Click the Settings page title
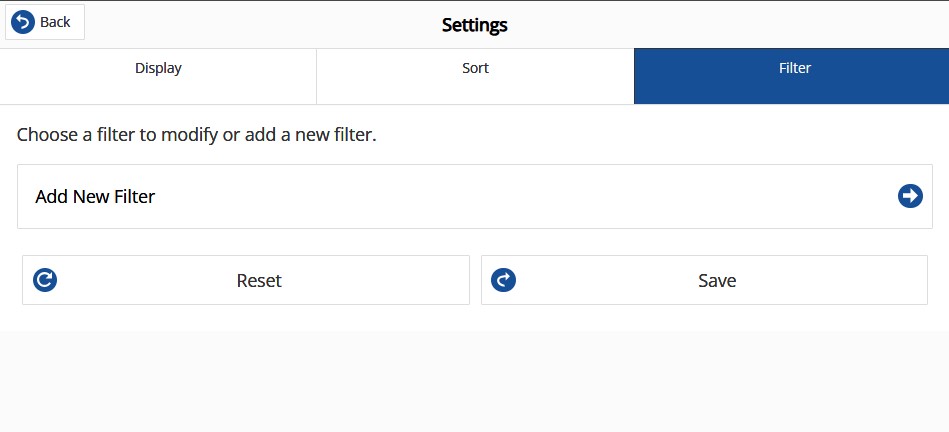This screenshot has height=432, width=949. (474, 25)
